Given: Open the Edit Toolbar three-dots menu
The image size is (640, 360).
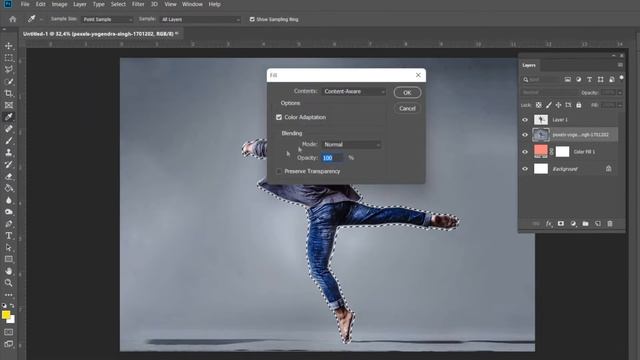Looking at the screenshot, I should pyautogui.click(x=9, y=294).
